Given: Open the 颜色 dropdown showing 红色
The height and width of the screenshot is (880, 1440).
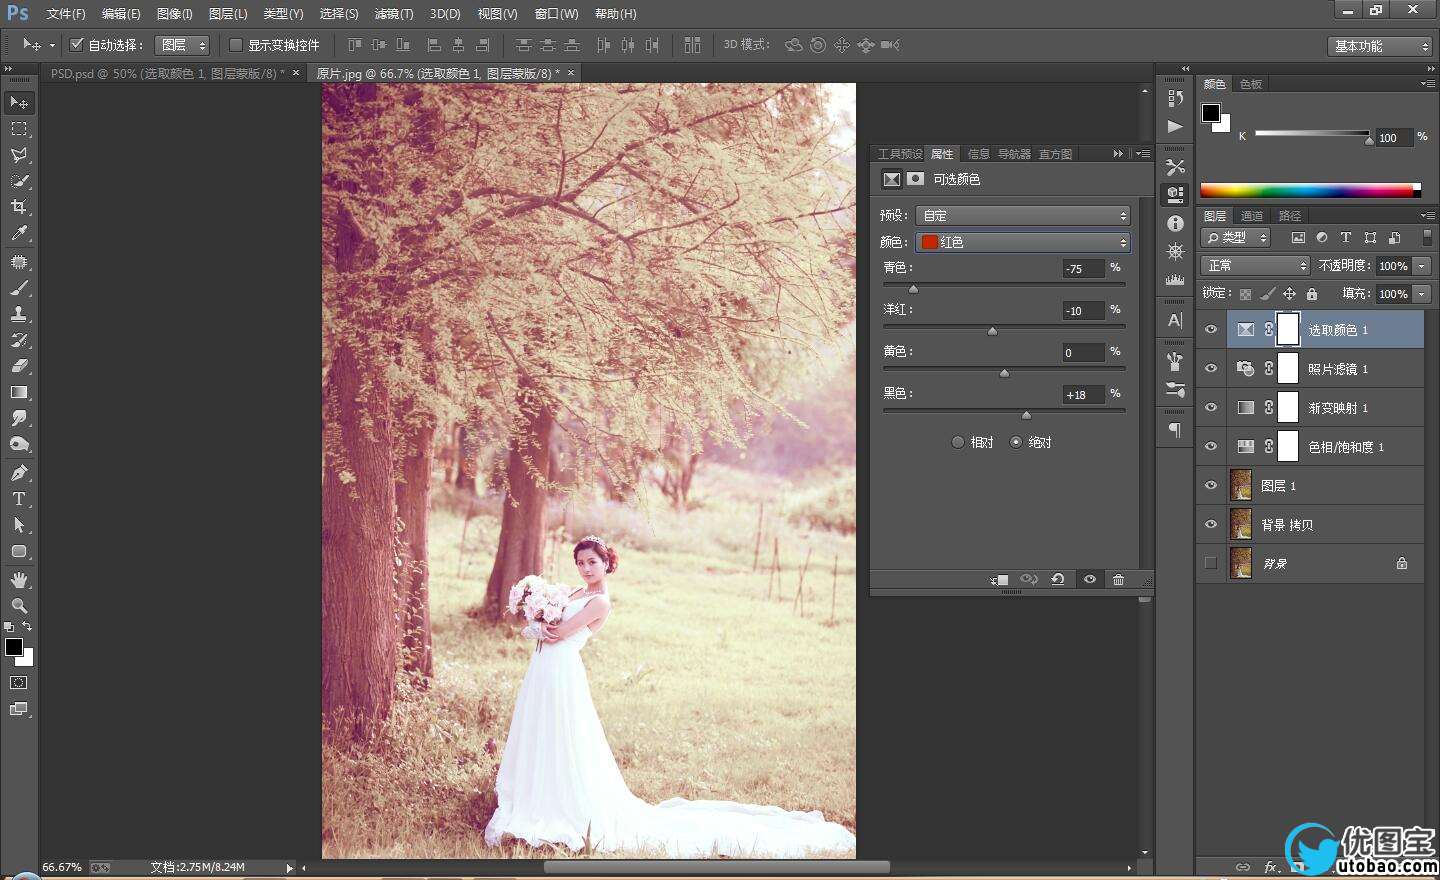Looking at the screenshot, I should (1023, 242).
